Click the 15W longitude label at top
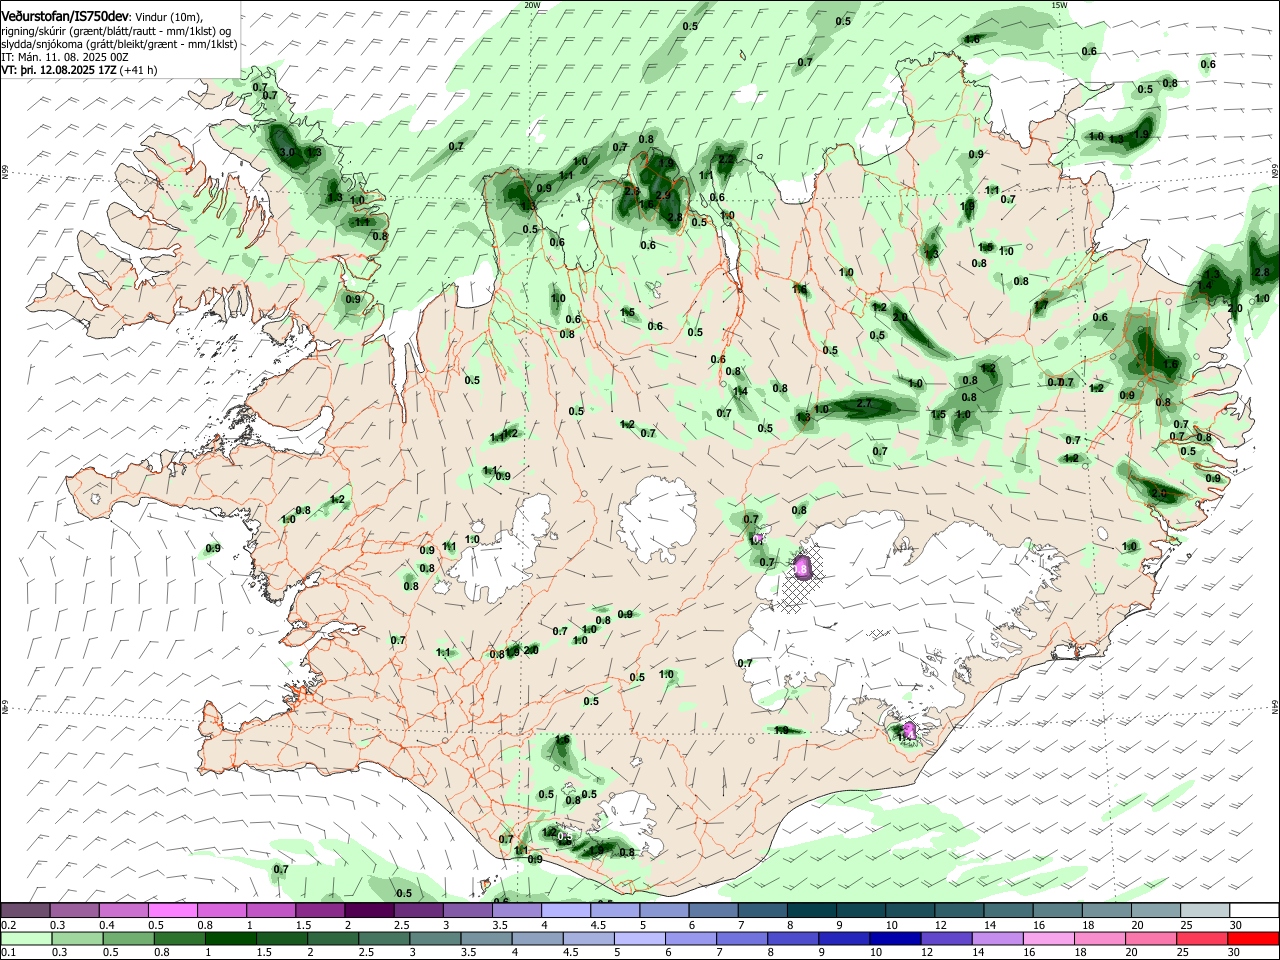The width and height of the screenshot is (1280, 960). tap(1059, 5)
